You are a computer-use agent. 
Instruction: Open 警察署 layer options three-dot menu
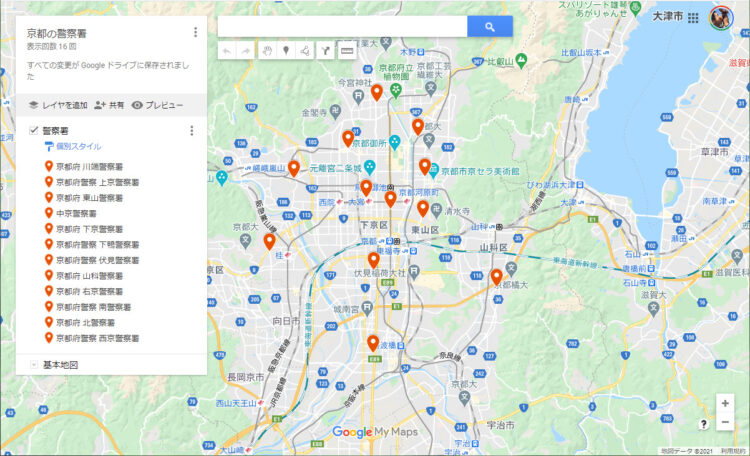point(192,131)
